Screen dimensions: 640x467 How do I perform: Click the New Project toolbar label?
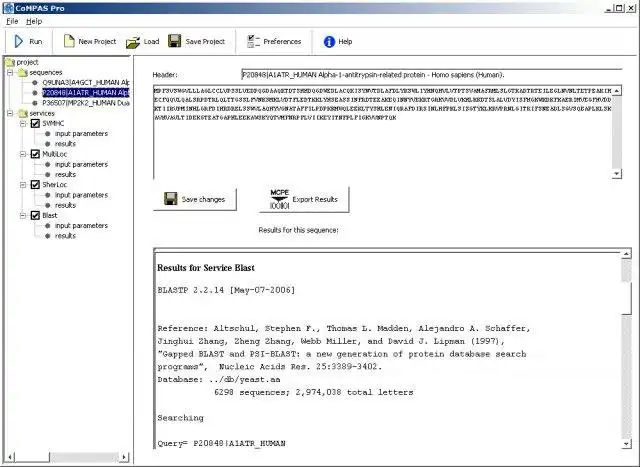[97, 41]
